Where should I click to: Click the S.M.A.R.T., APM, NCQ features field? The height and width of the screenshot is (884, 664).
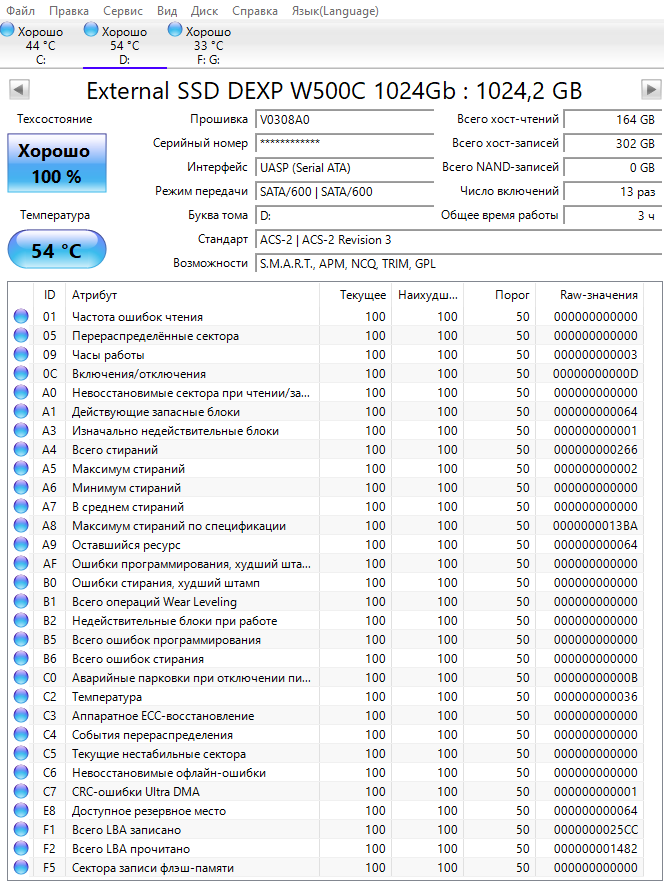tap(458, 264)
